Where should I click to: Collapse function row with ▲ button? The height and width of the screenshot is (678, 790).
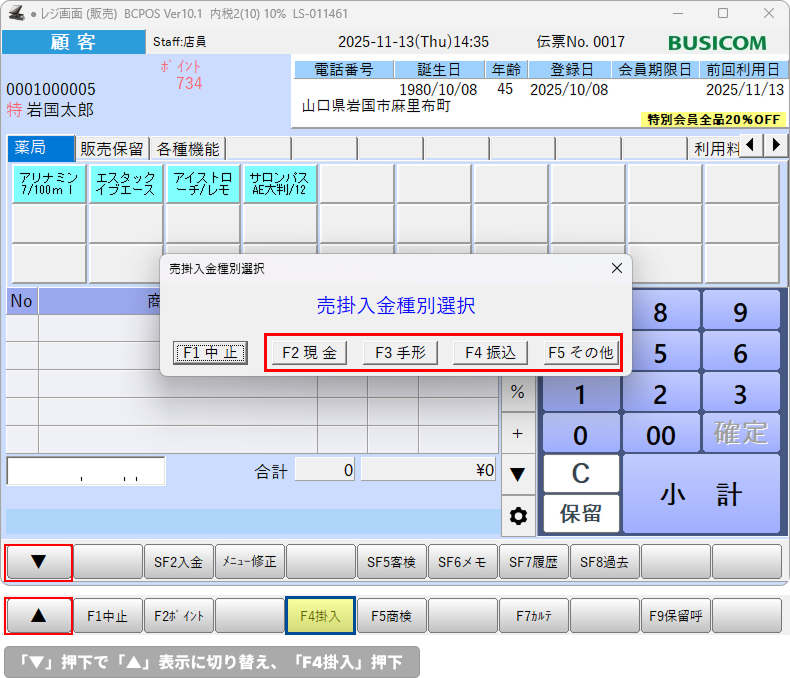coord(39,616)
